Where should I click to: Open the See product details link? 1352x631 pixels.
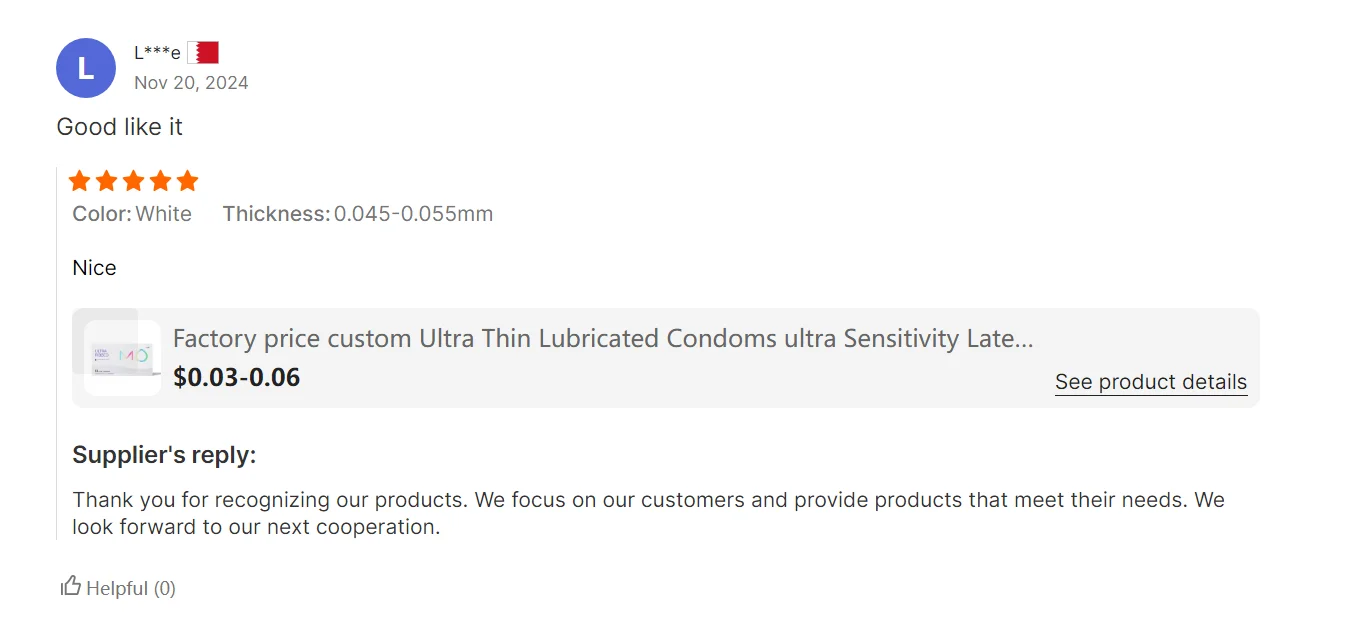click(1150, 382)
